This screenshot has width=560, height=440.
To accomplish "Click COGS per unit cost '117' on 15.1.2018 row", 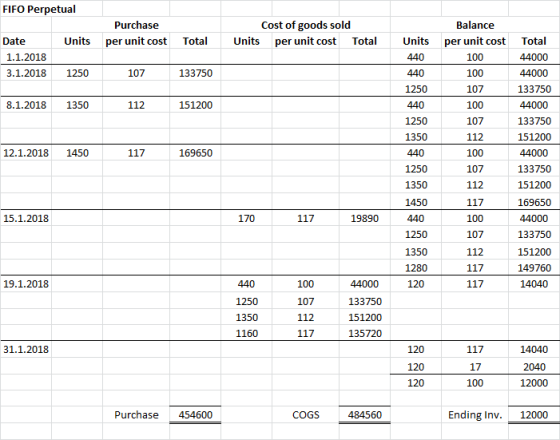I will [x=306, y=219].
